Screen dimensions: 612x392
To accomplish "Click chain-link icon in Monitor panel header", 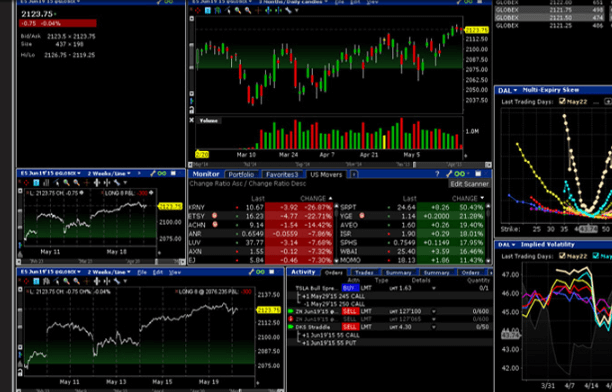I will tap(460, 174).
